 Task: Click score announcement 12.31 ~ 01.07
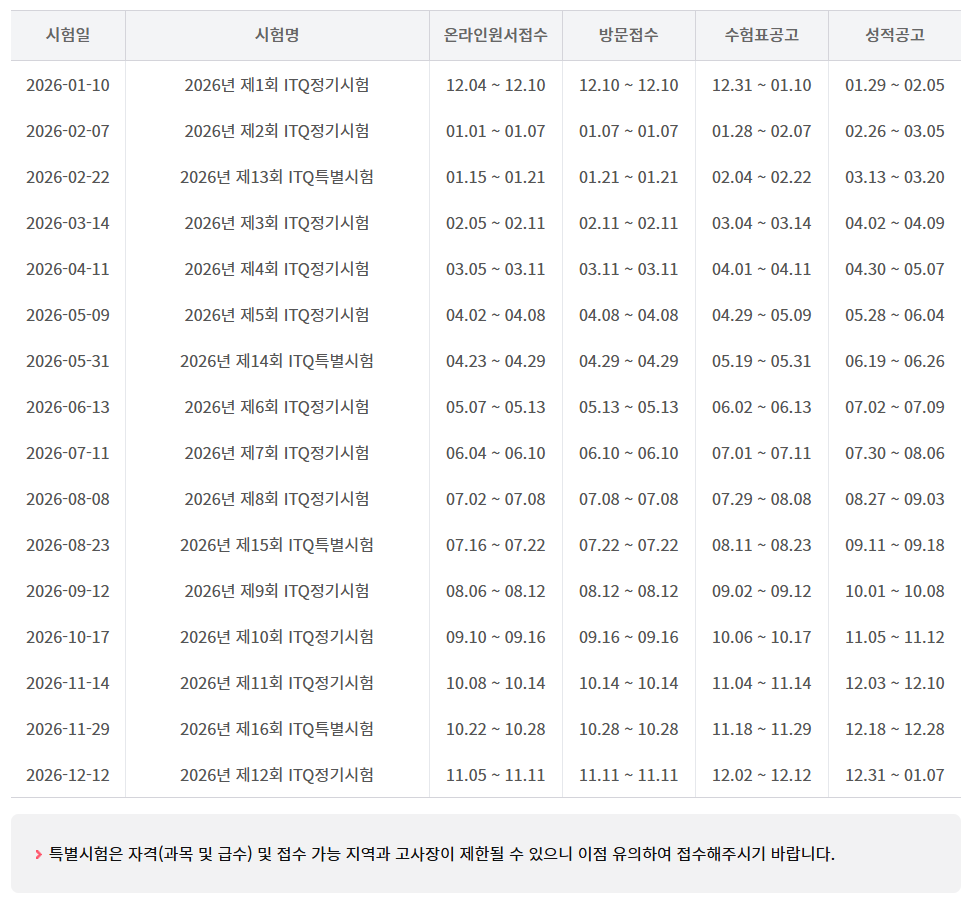895,775
